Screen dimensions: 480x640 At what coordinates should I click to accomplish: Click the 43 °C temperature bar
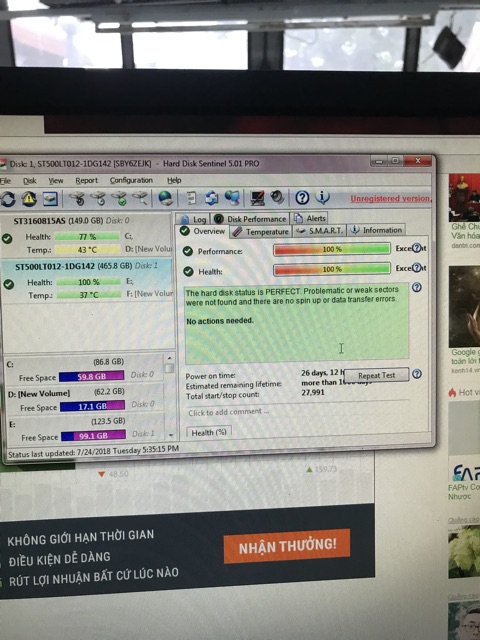point(87,249)
